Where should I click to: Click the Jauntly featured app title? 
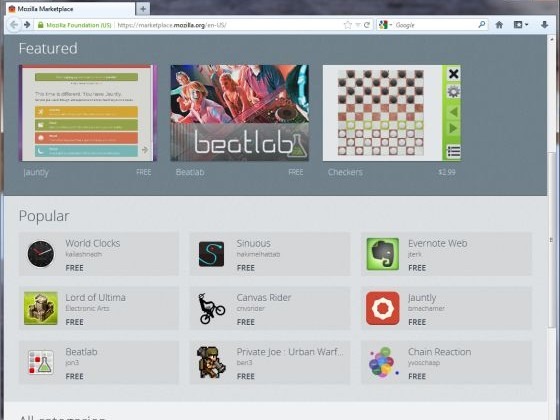click(36, 172)
